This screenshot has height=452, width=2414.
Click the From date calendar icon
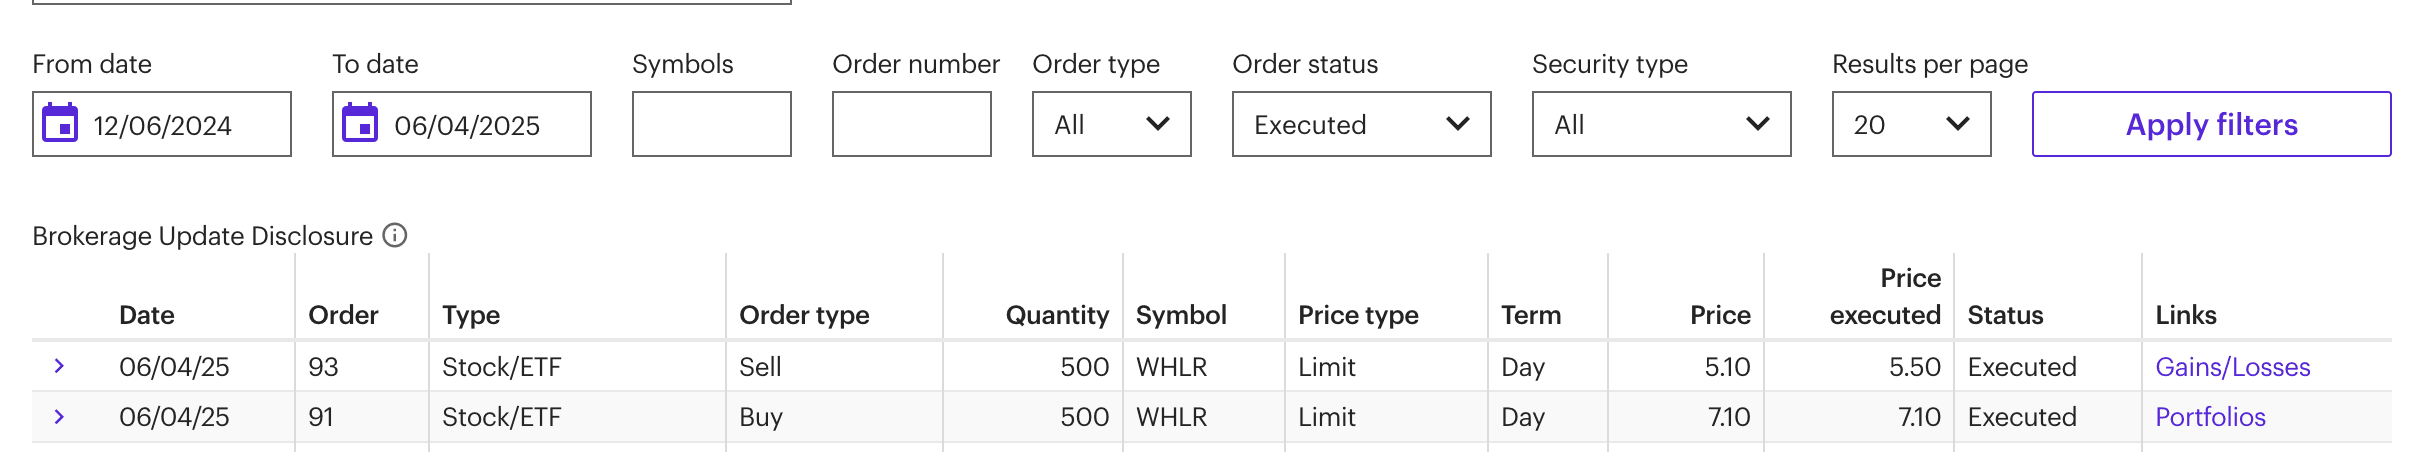click(x=60, y=124)
